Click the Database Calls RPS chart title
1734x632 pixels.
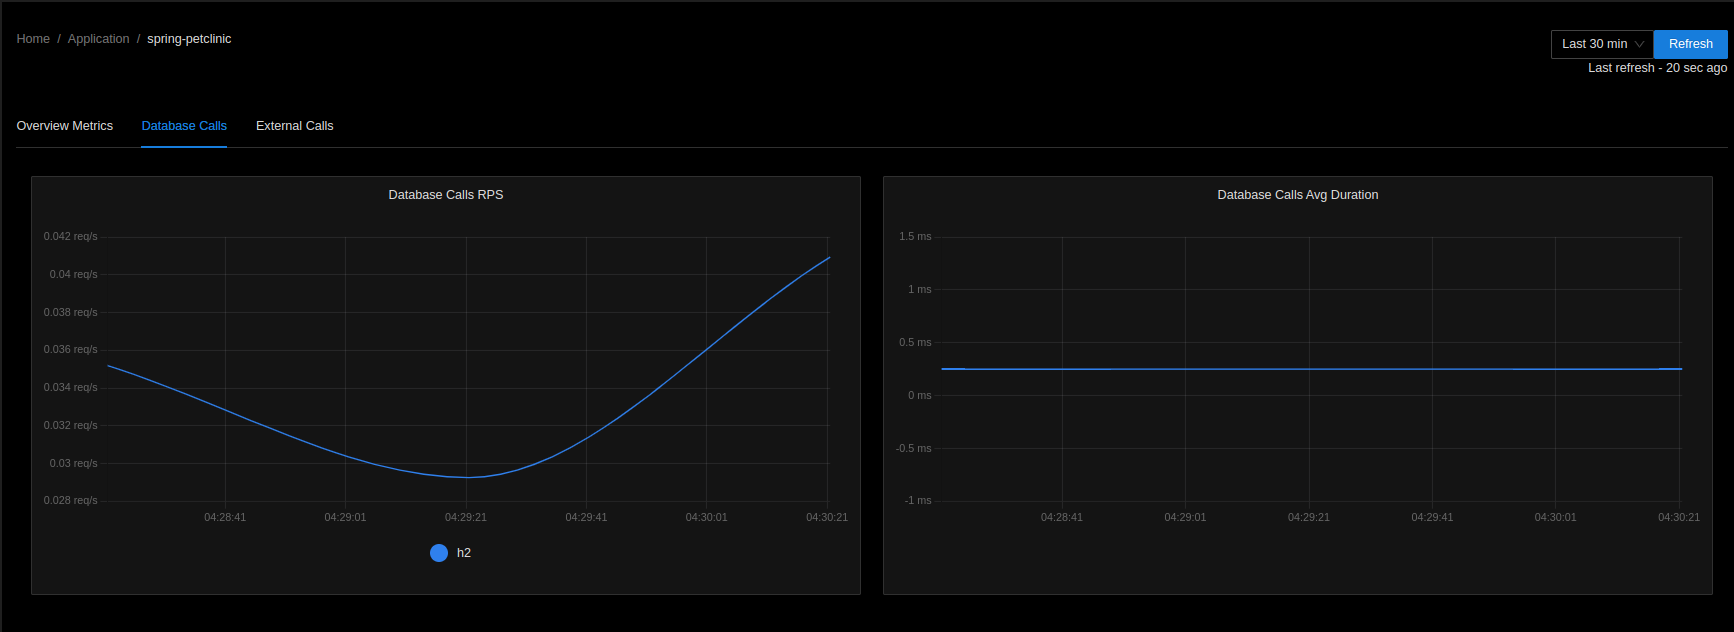(446, 195)
